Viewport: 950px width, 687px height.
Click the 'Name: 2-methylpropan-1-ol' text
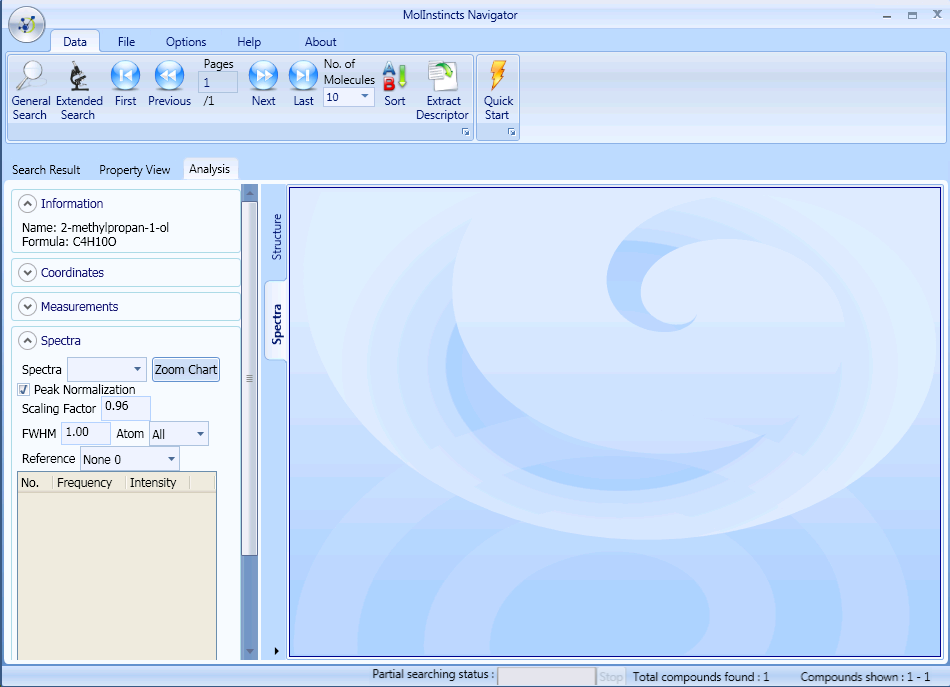(x=95, y=228)
